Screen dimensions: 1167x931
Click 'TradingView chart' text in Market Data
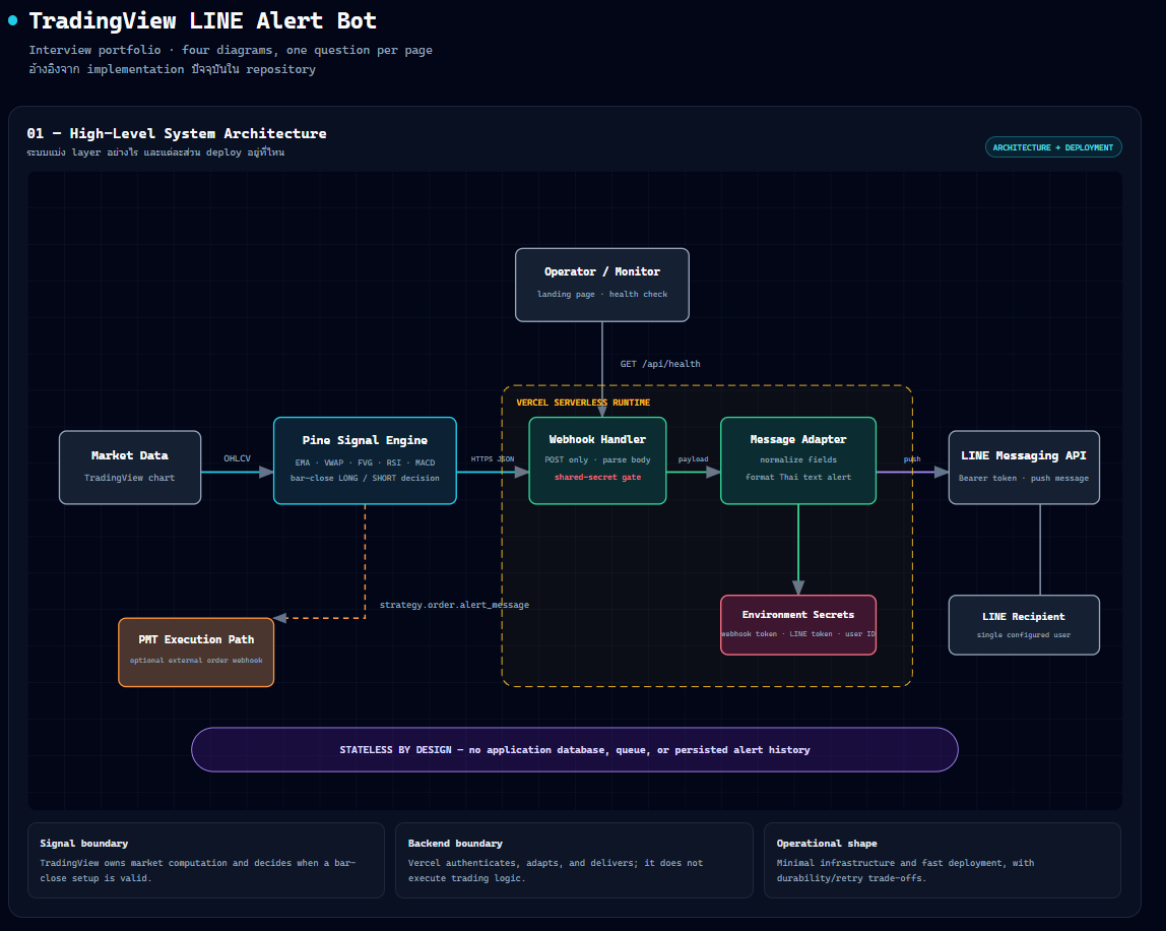[x=130, y=478]
